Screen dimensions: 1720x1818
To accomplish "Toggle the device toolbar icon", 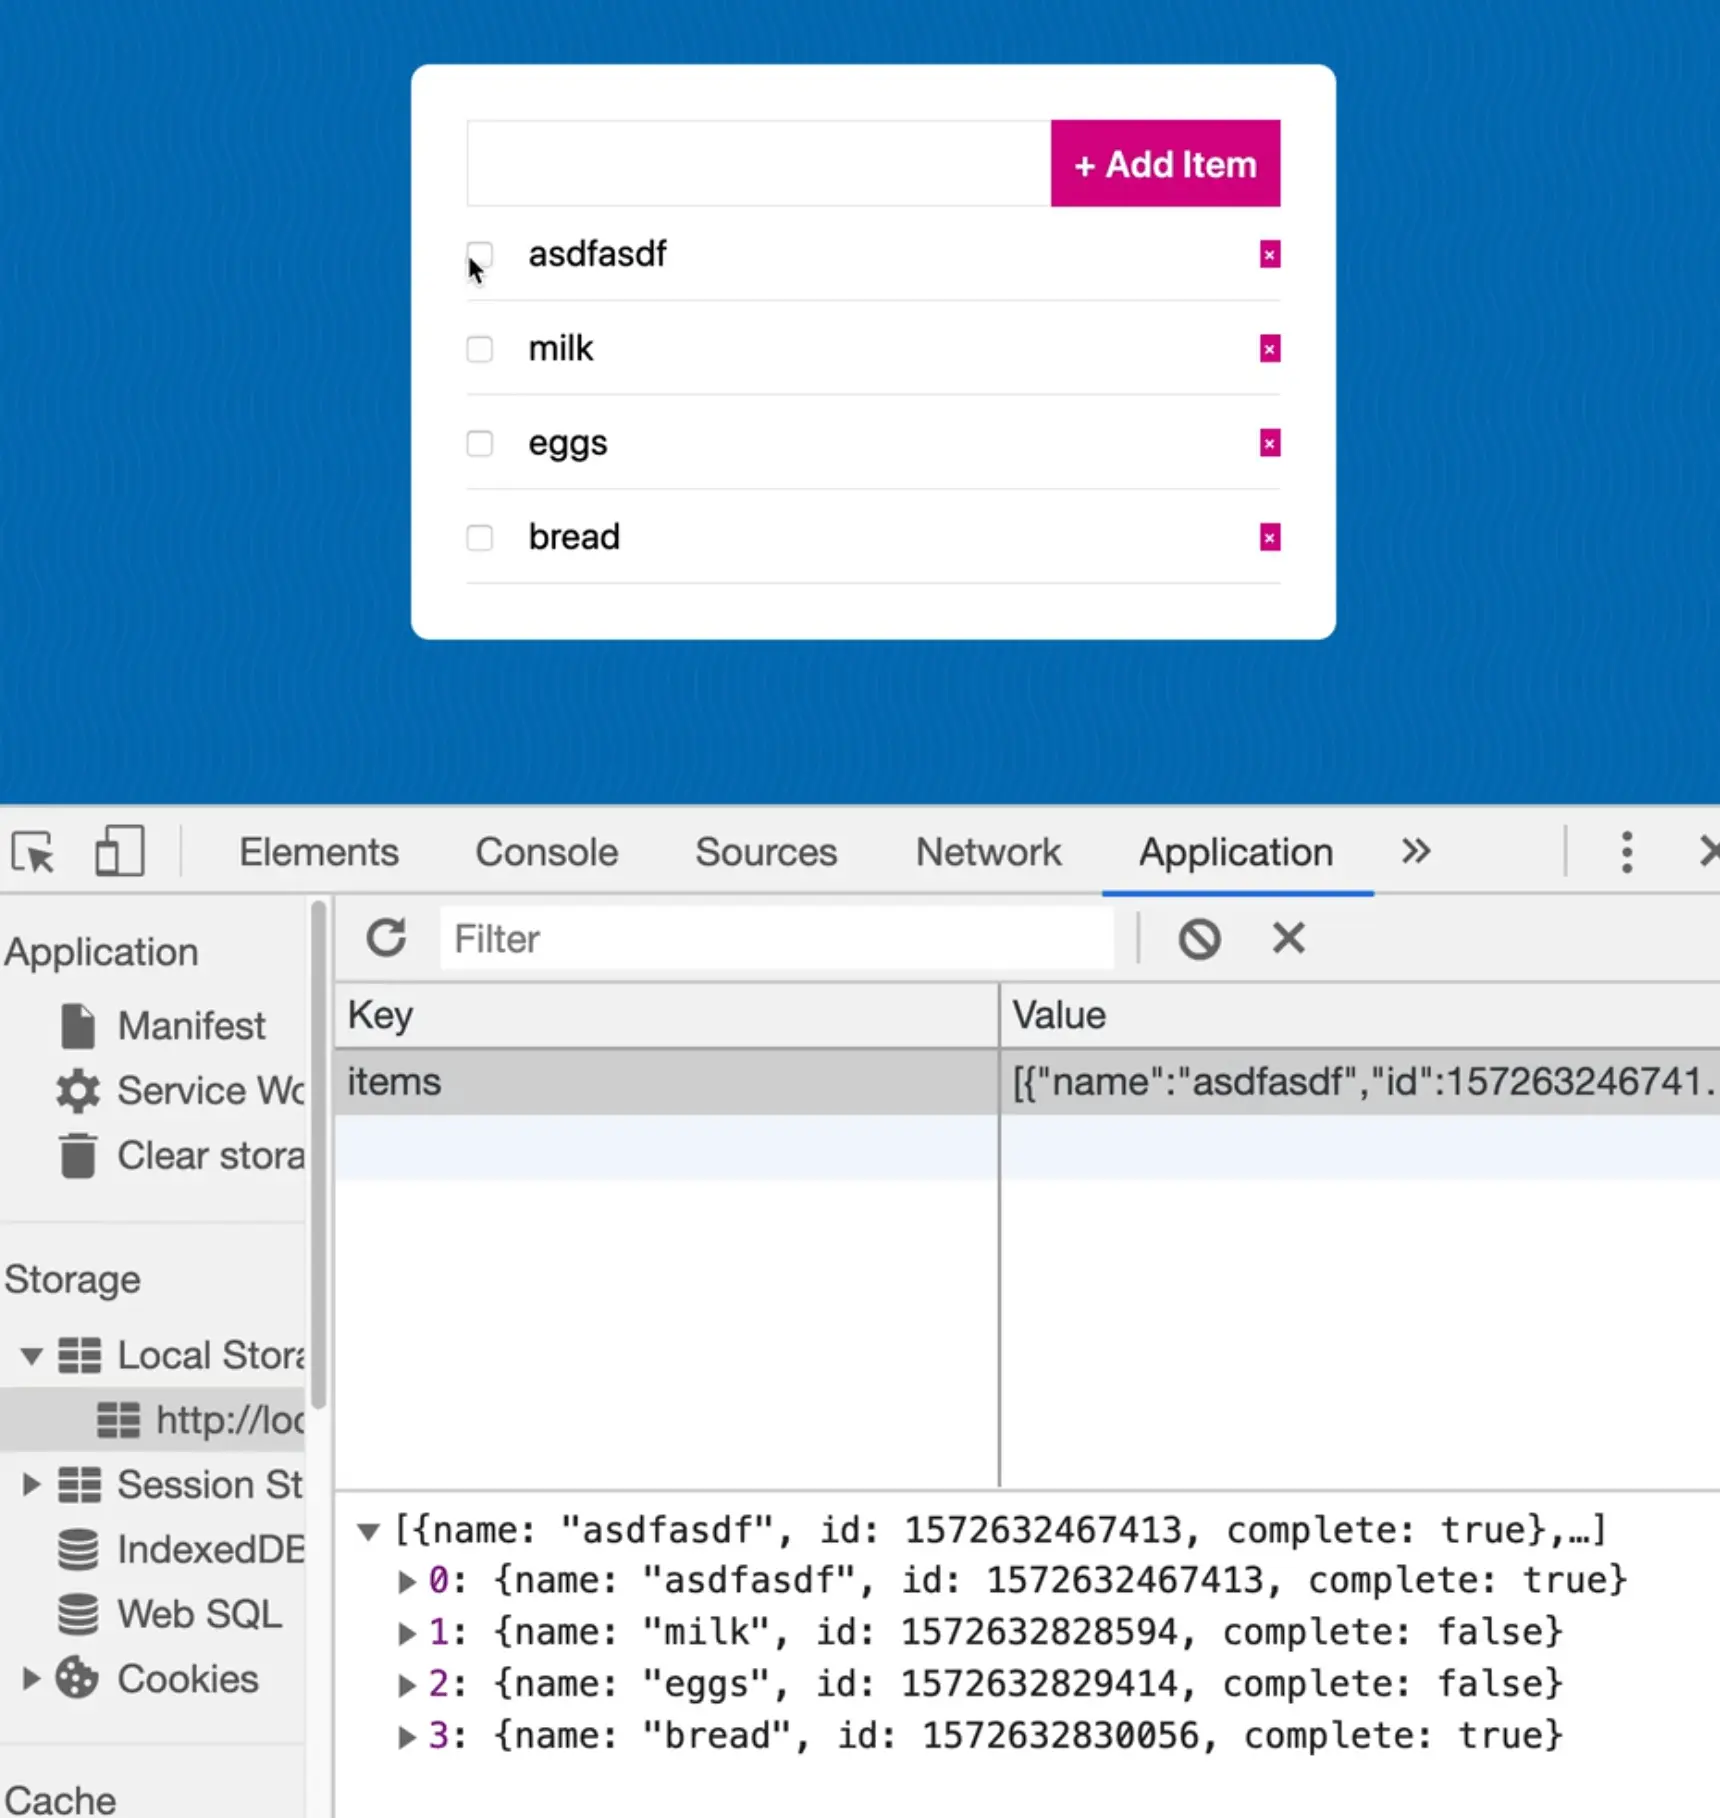I will [x=119, y=852].
